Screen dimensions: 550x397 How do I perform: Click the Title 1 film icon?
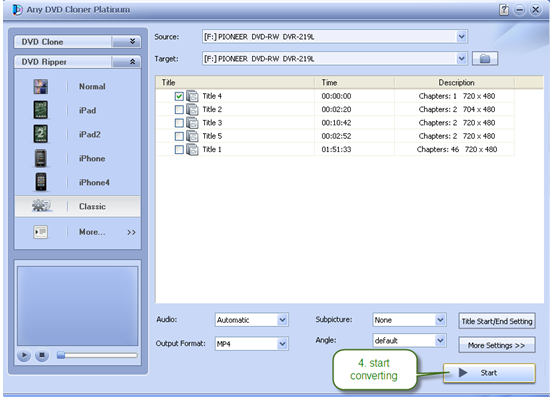click(192, 149)
